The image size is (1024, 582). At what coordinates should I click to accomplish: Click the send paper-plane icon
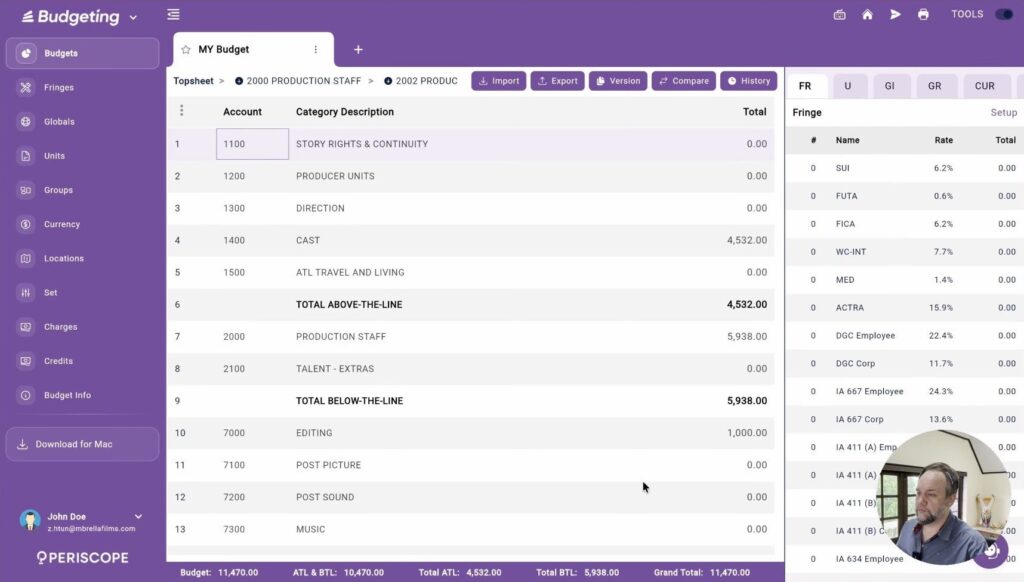895,15
